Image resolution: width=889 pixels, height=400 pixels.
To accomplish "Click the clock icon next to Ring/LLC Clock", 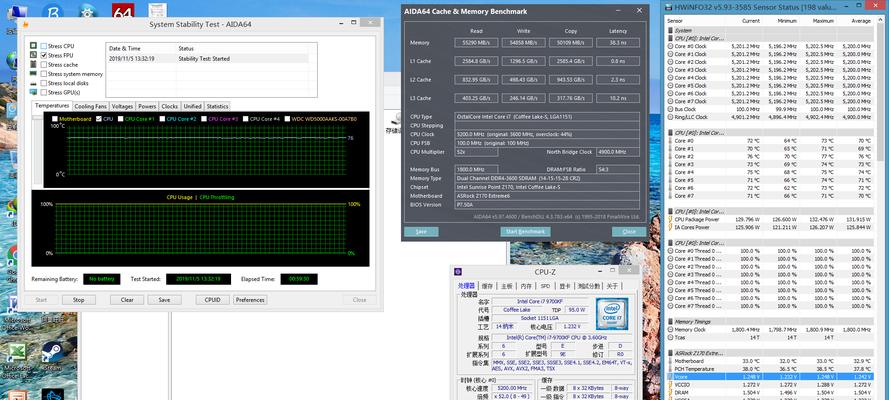I will pos(670,117).
